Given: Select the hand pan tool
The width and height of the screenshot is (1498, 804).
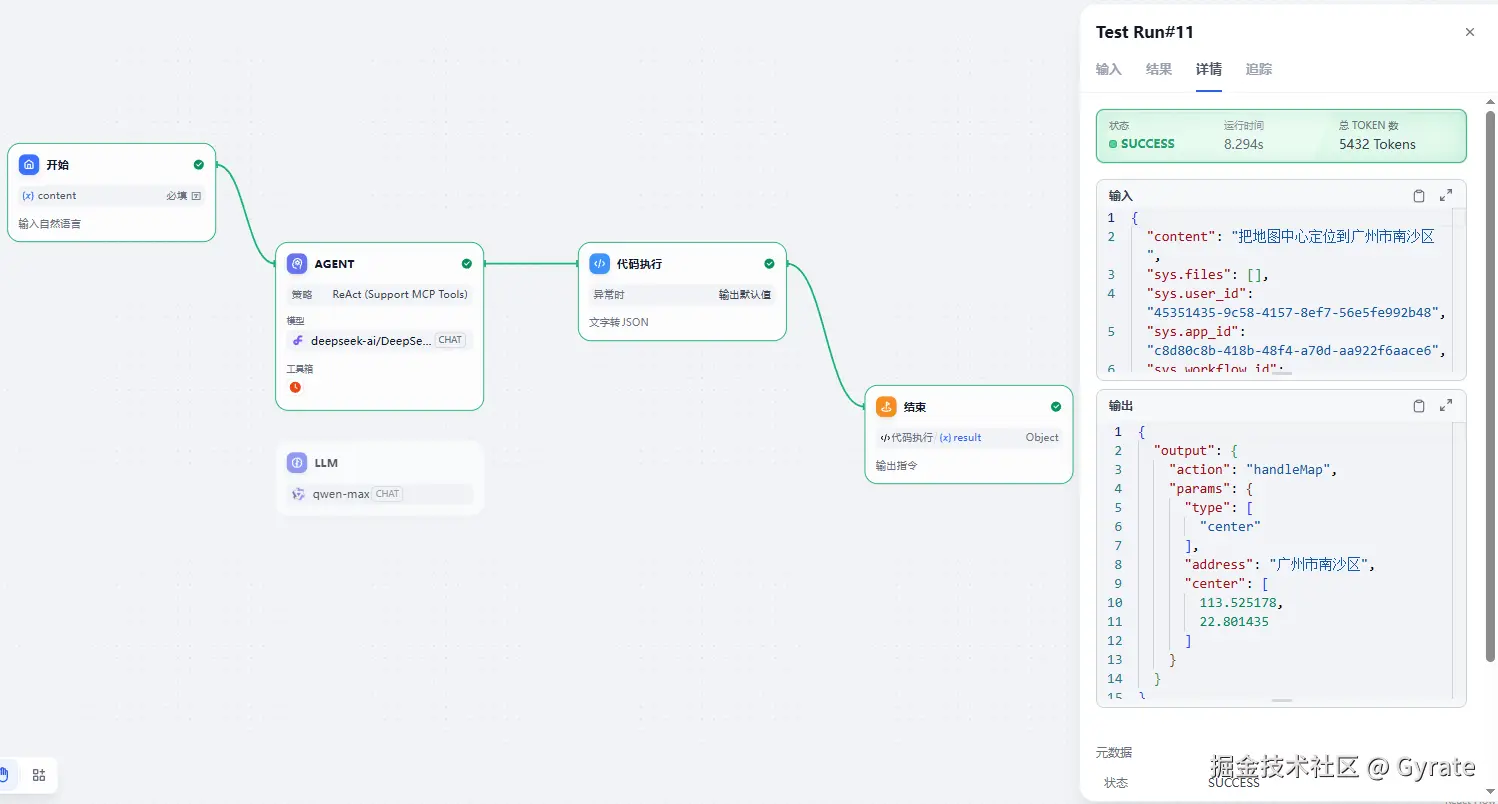Looking at the screenshot, I should (5, 775).
